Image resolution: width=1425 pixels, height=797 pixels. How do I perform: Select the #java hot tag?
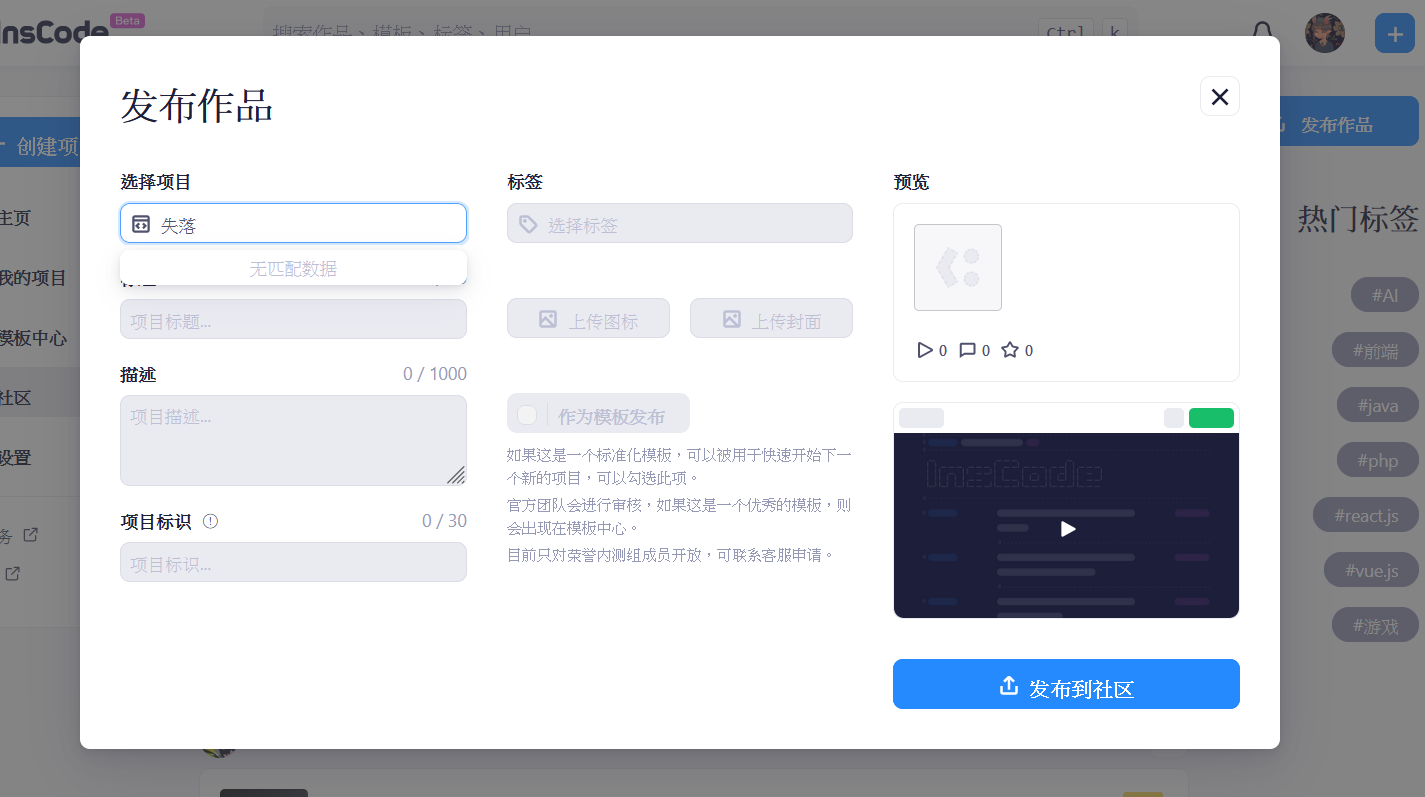pyautogui.click(x=1378, y=406)
